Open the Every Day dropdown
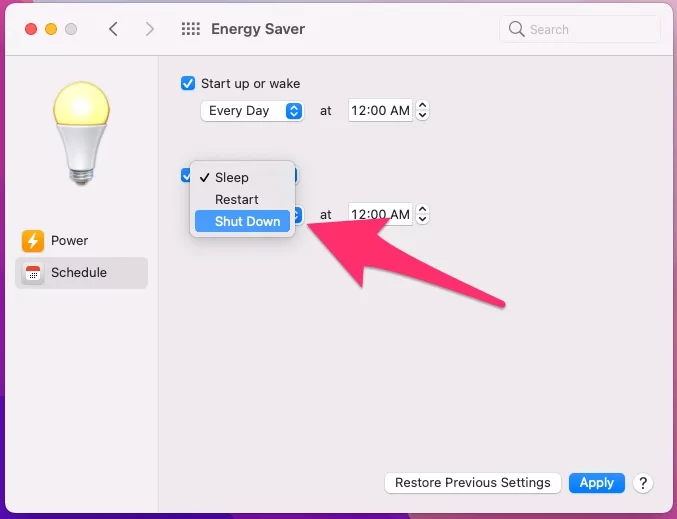 [252, 111]
